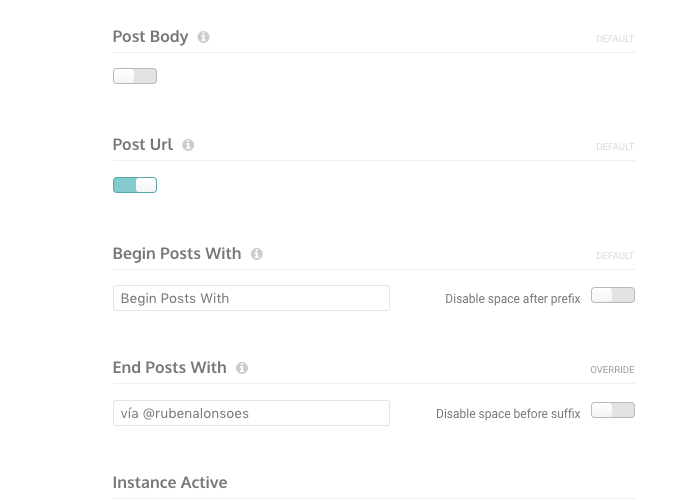Toggle Disable space before suffix switch

click(613, 410)
